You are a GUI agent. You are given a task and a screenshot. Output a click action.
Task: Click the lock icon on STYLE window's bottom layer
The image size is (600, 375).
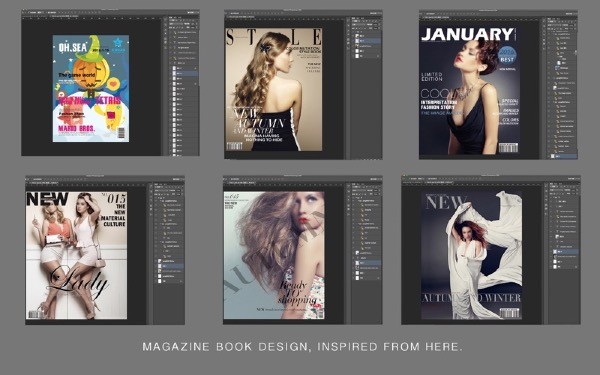point(378,56)
